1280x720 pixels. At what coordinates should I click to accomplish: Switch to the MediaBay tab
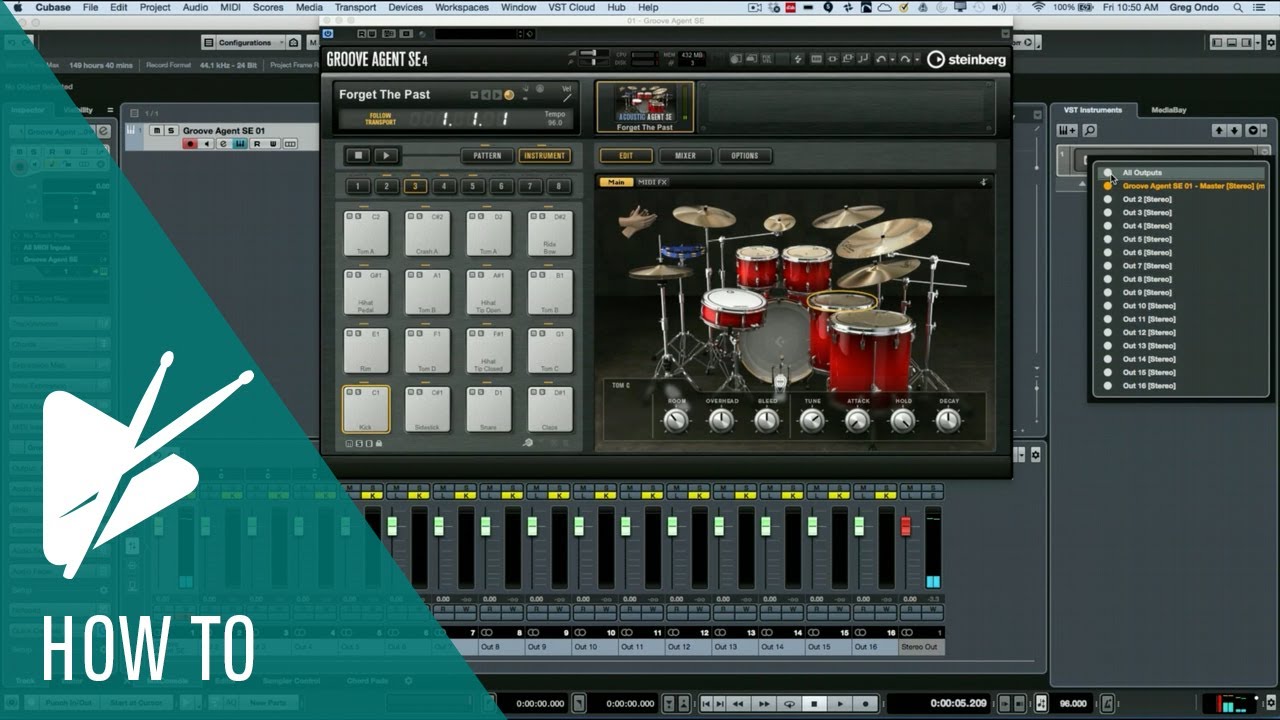tap(1168, 110)
